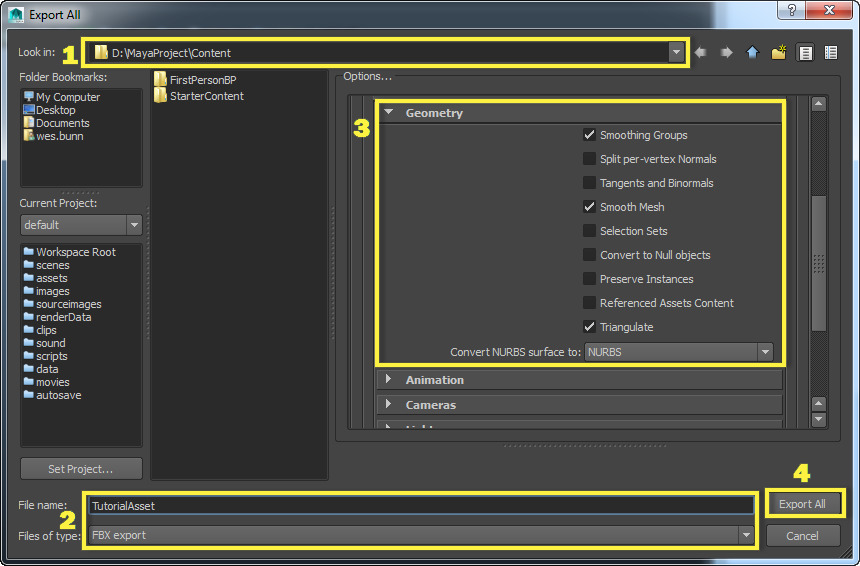Go back to previous folder arrow
Viewport: 860px width, 566px height.
pyautogui.click(x=700, y=53)
